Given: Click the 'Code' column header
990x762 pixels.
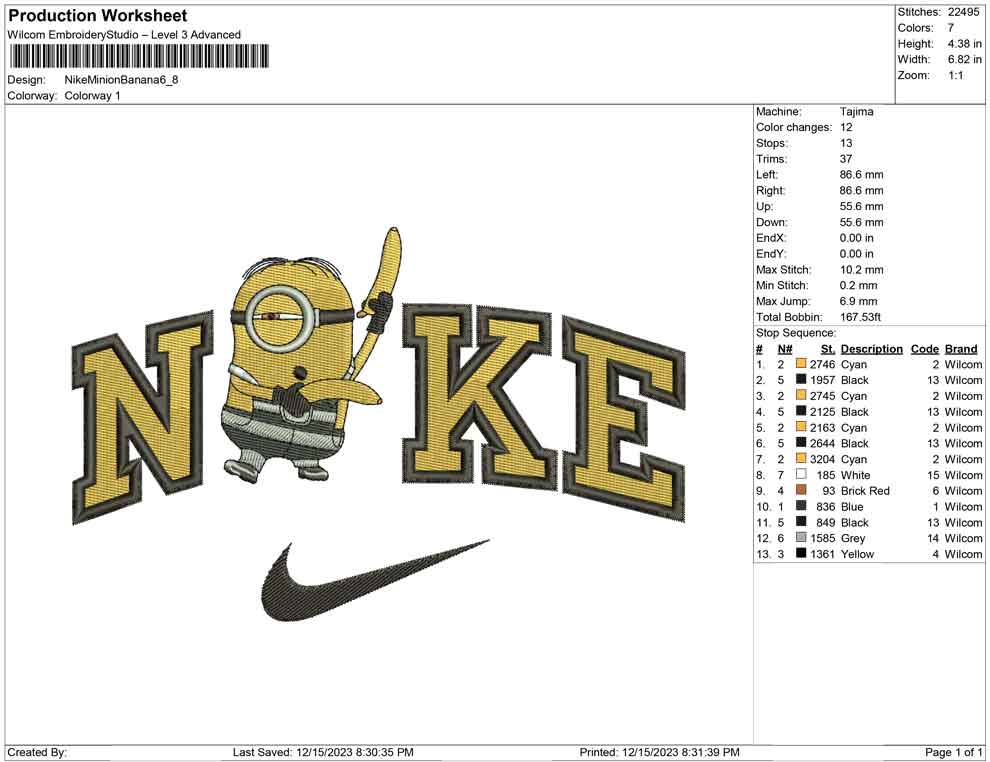Looking at the screenshot, I should click(924, 348).
